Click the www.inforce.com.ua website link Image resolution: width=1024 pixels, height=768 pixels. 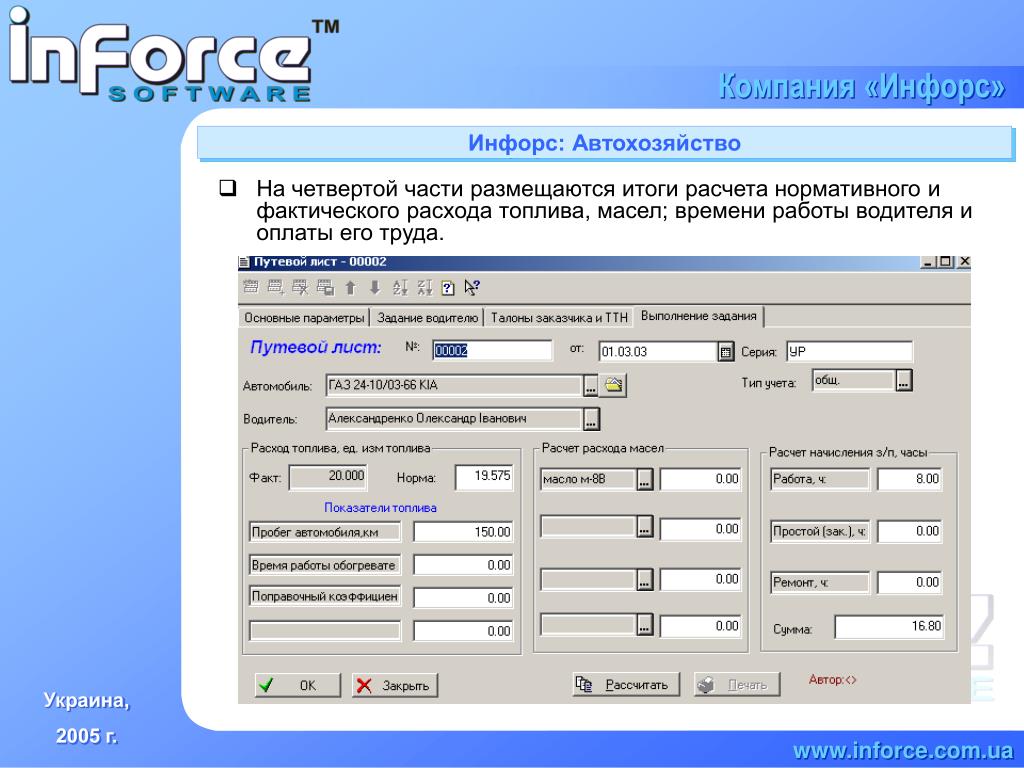(903, 750)
